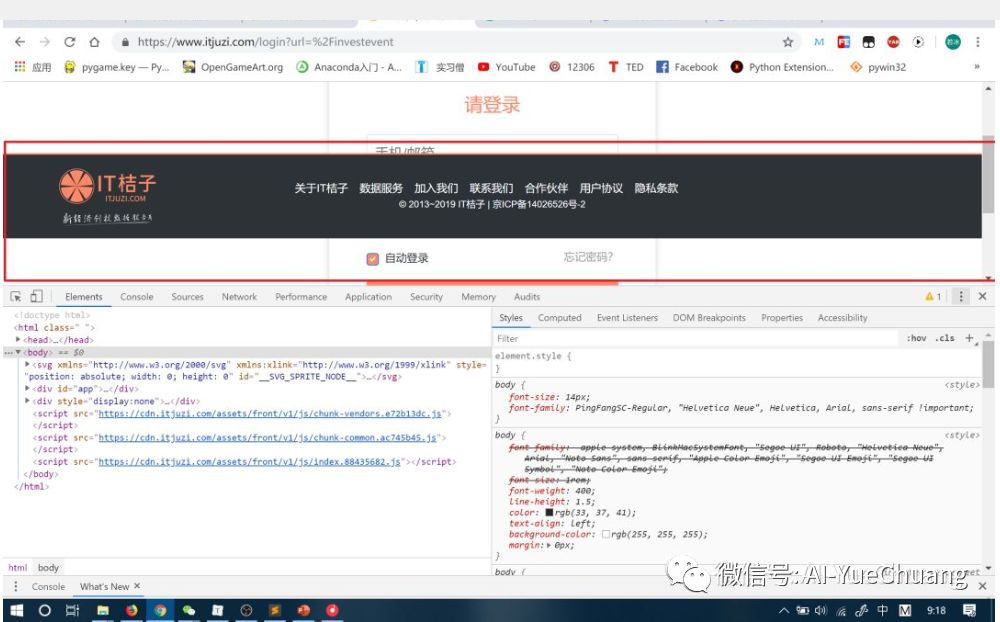Image resolution: width=1000 pixels, height=622 pixels.
Task: Open the 用户协议 footer link
Action: (601, 188)
